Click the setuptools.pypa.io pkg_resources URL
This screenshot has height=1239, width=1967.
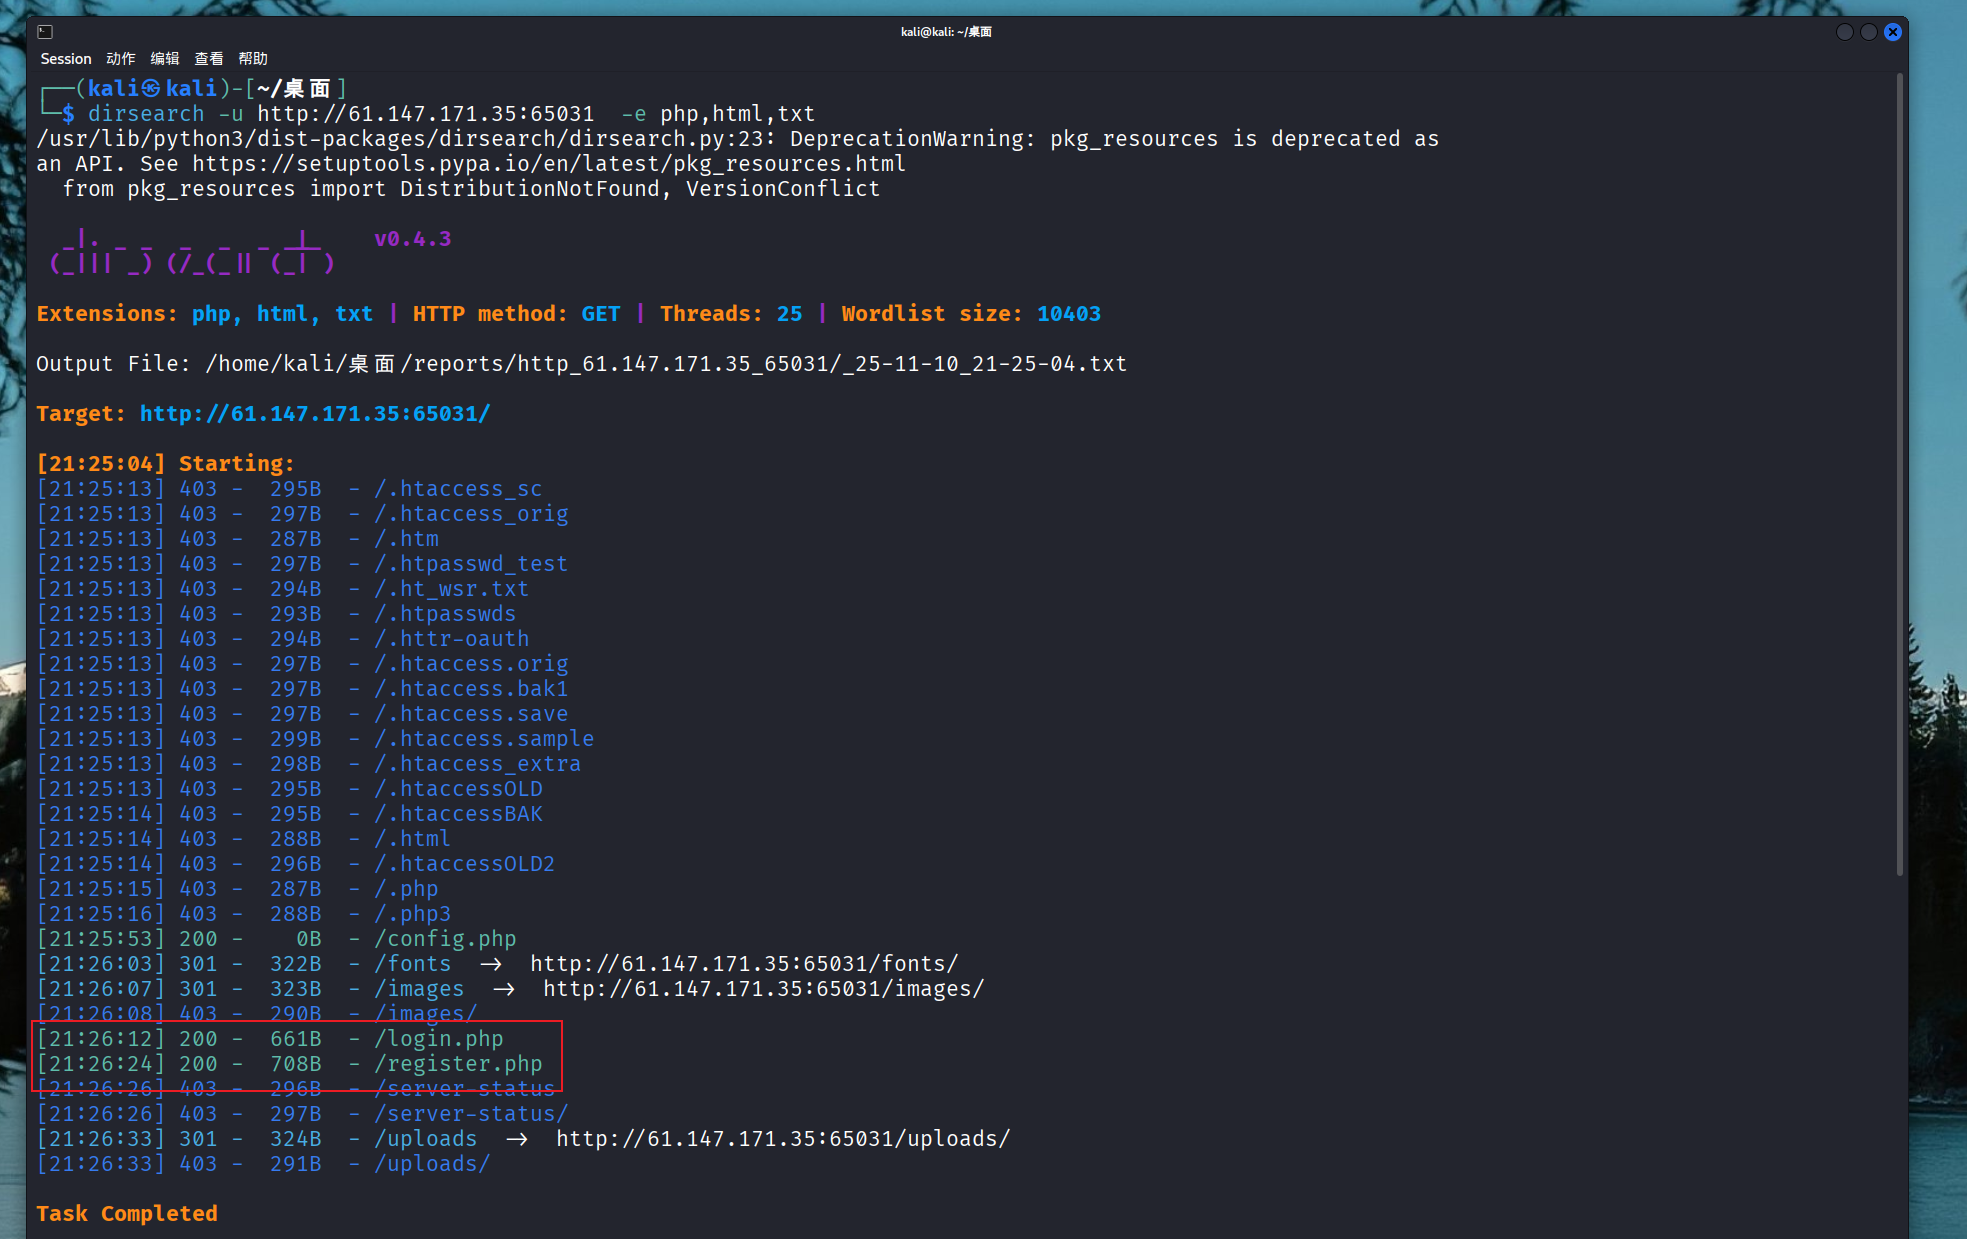(548, 164)
